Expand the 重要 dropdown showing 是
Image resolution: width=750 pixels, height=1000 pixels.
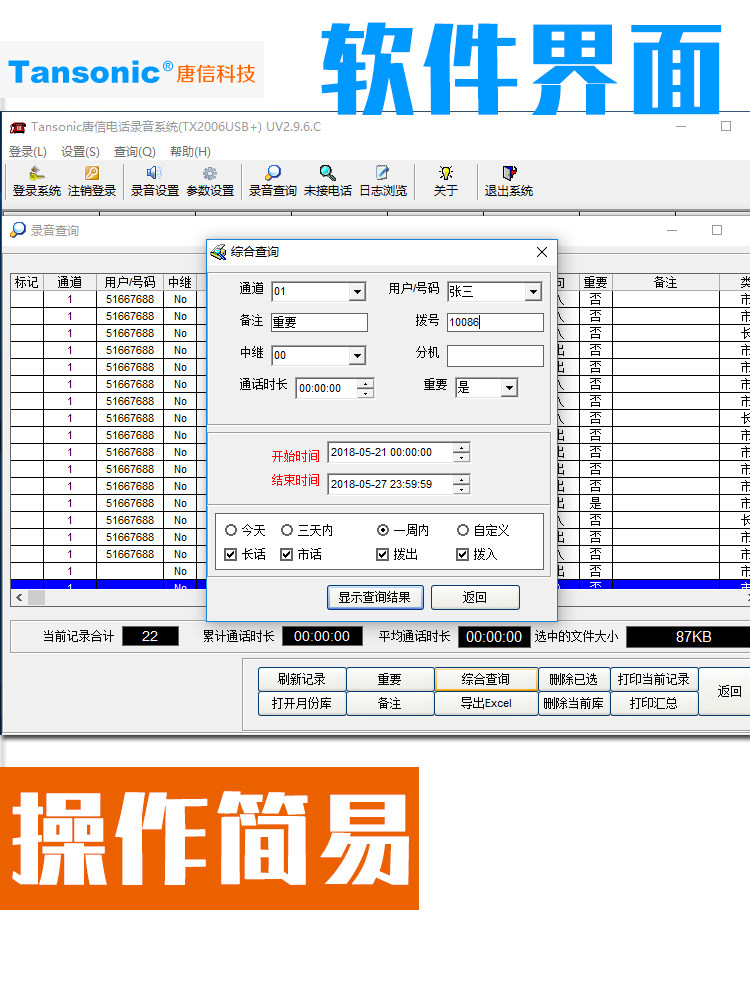pyautogui.click(x=509, y=388)
